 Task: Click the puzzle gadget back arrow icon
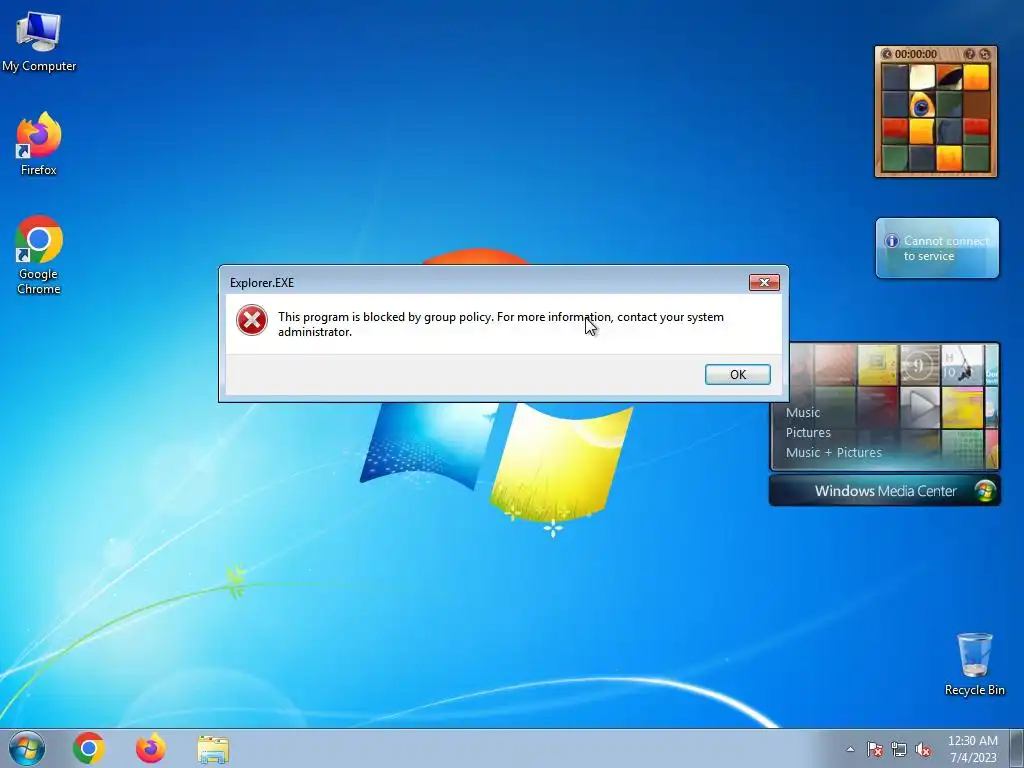click(x=886, y=54)
